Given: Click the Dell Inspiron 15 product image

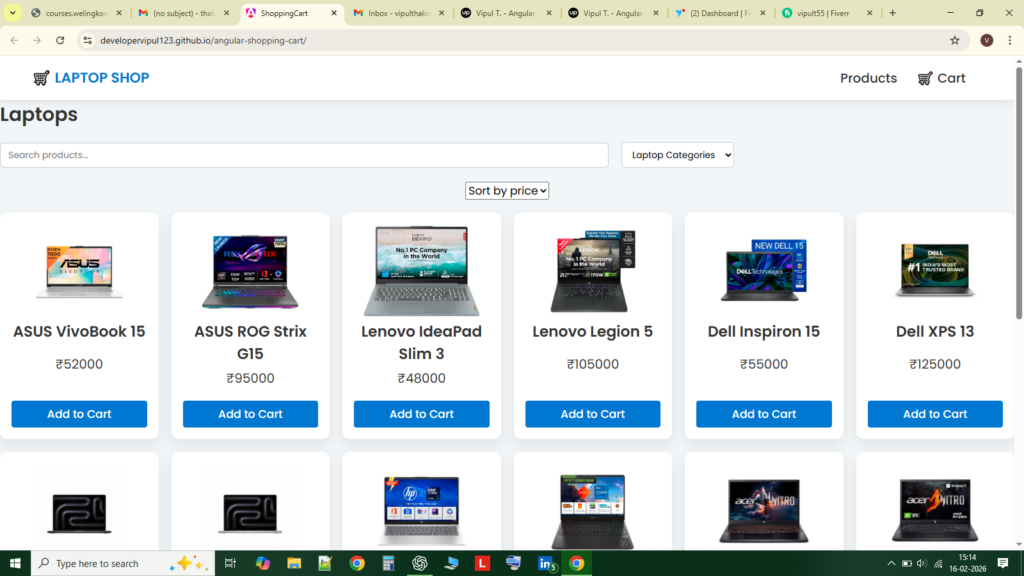Looking at the screenshot, I should click(763, 270).
